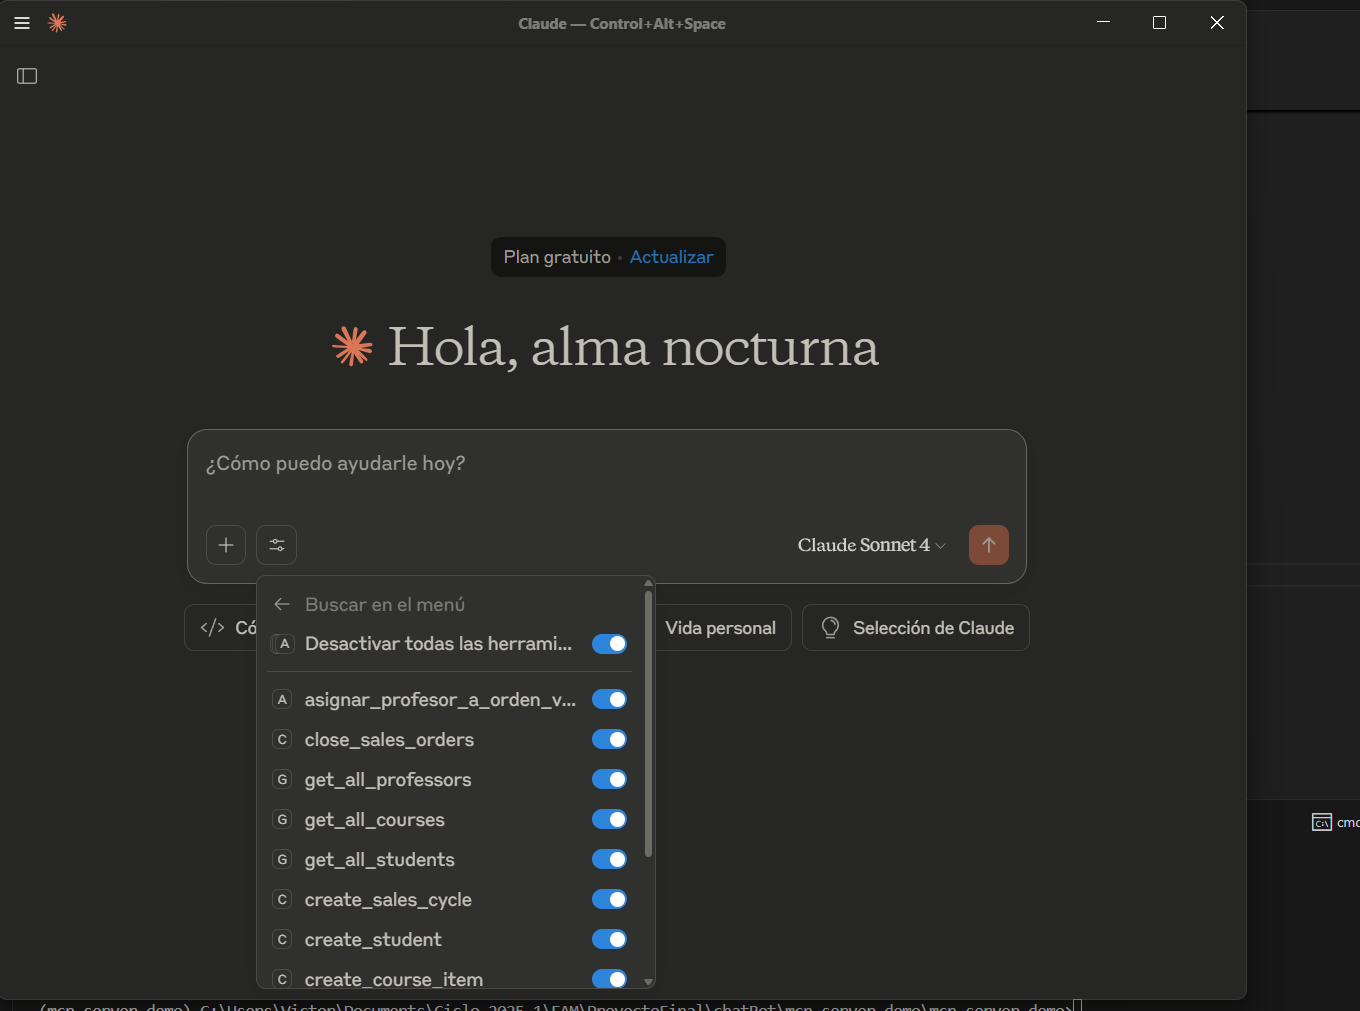
Task: Click the Claude starburst logo in title bar
Action: tap(57, 23)
